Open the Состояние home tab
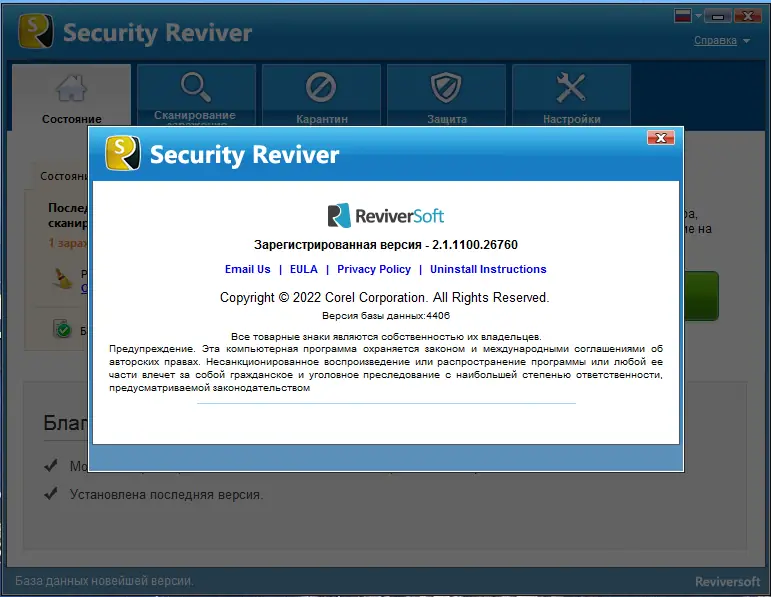Viewport: 771px width, 597px height. [x=72, y=96]
